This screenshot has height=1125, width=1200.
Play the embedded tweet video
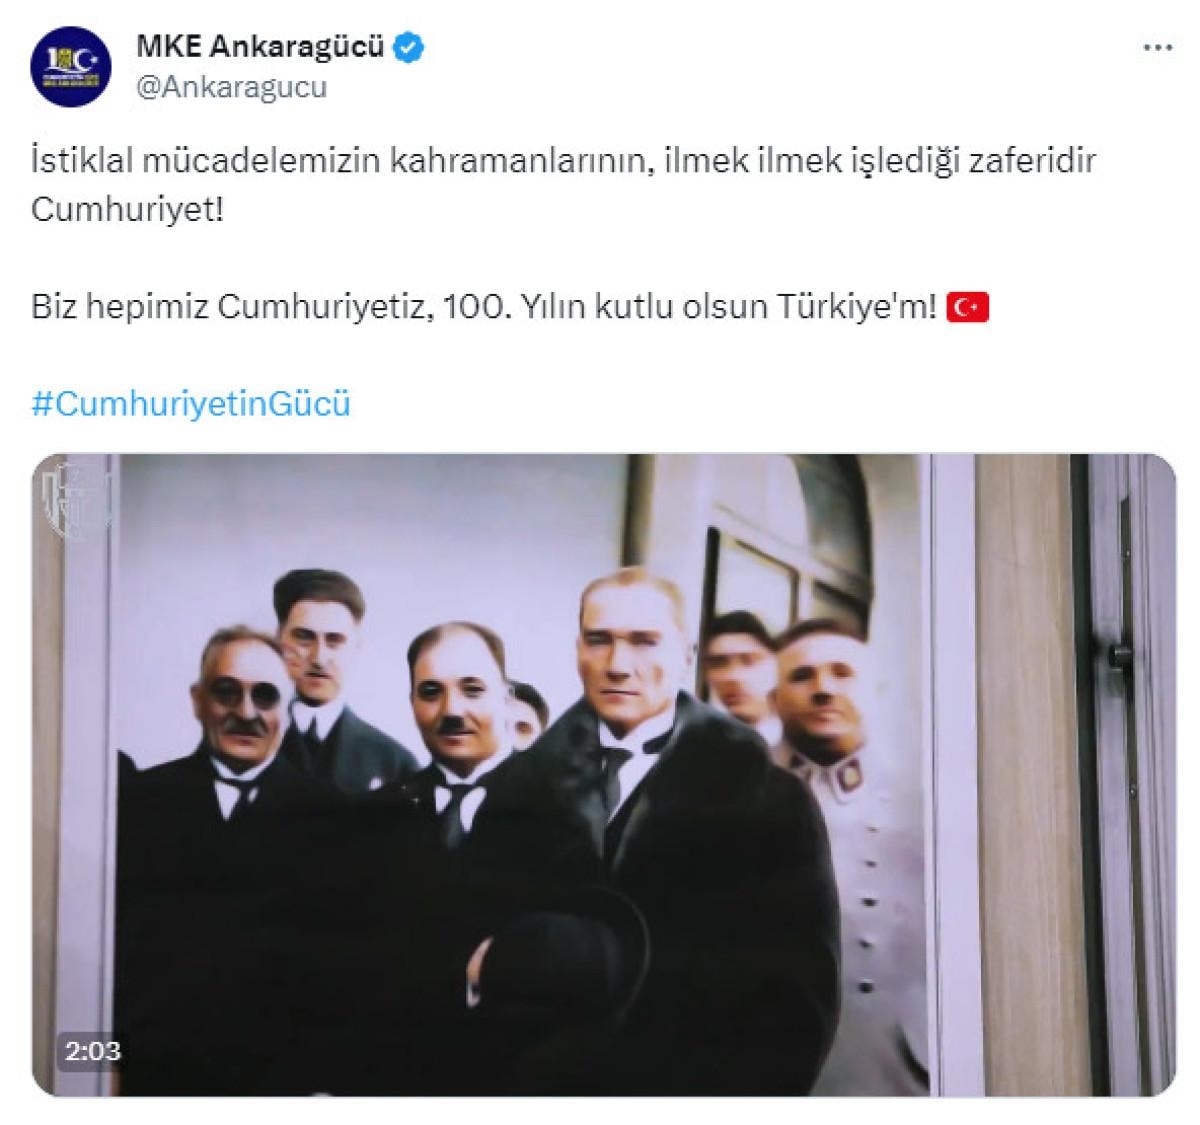point(604,775)
